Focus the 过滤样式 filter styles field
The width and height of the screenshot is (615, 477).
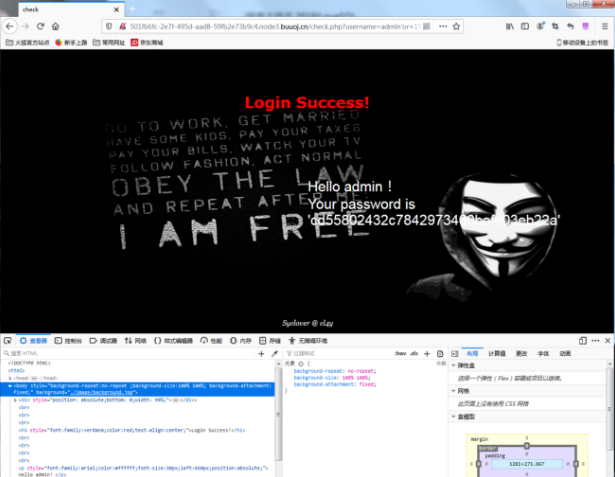(x=337, y=353)
